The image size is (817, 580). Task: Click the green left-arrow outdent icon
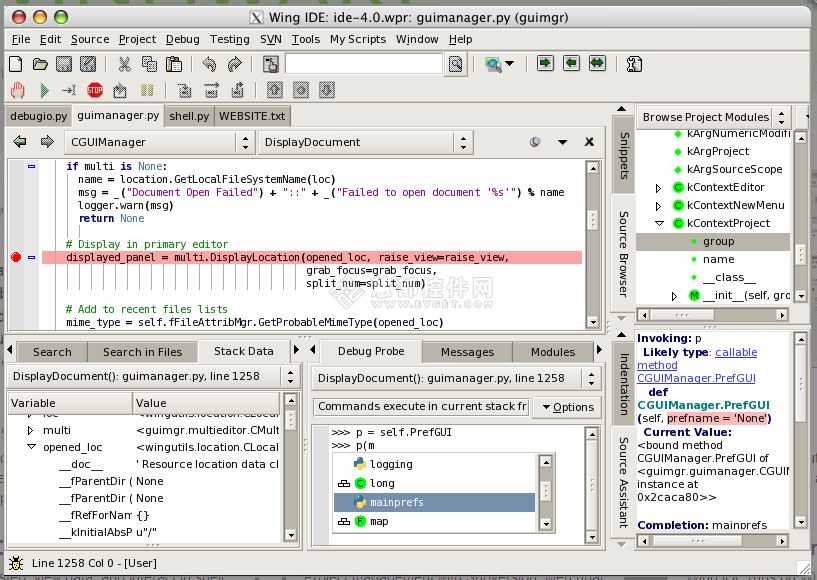[x=572, y=64]
